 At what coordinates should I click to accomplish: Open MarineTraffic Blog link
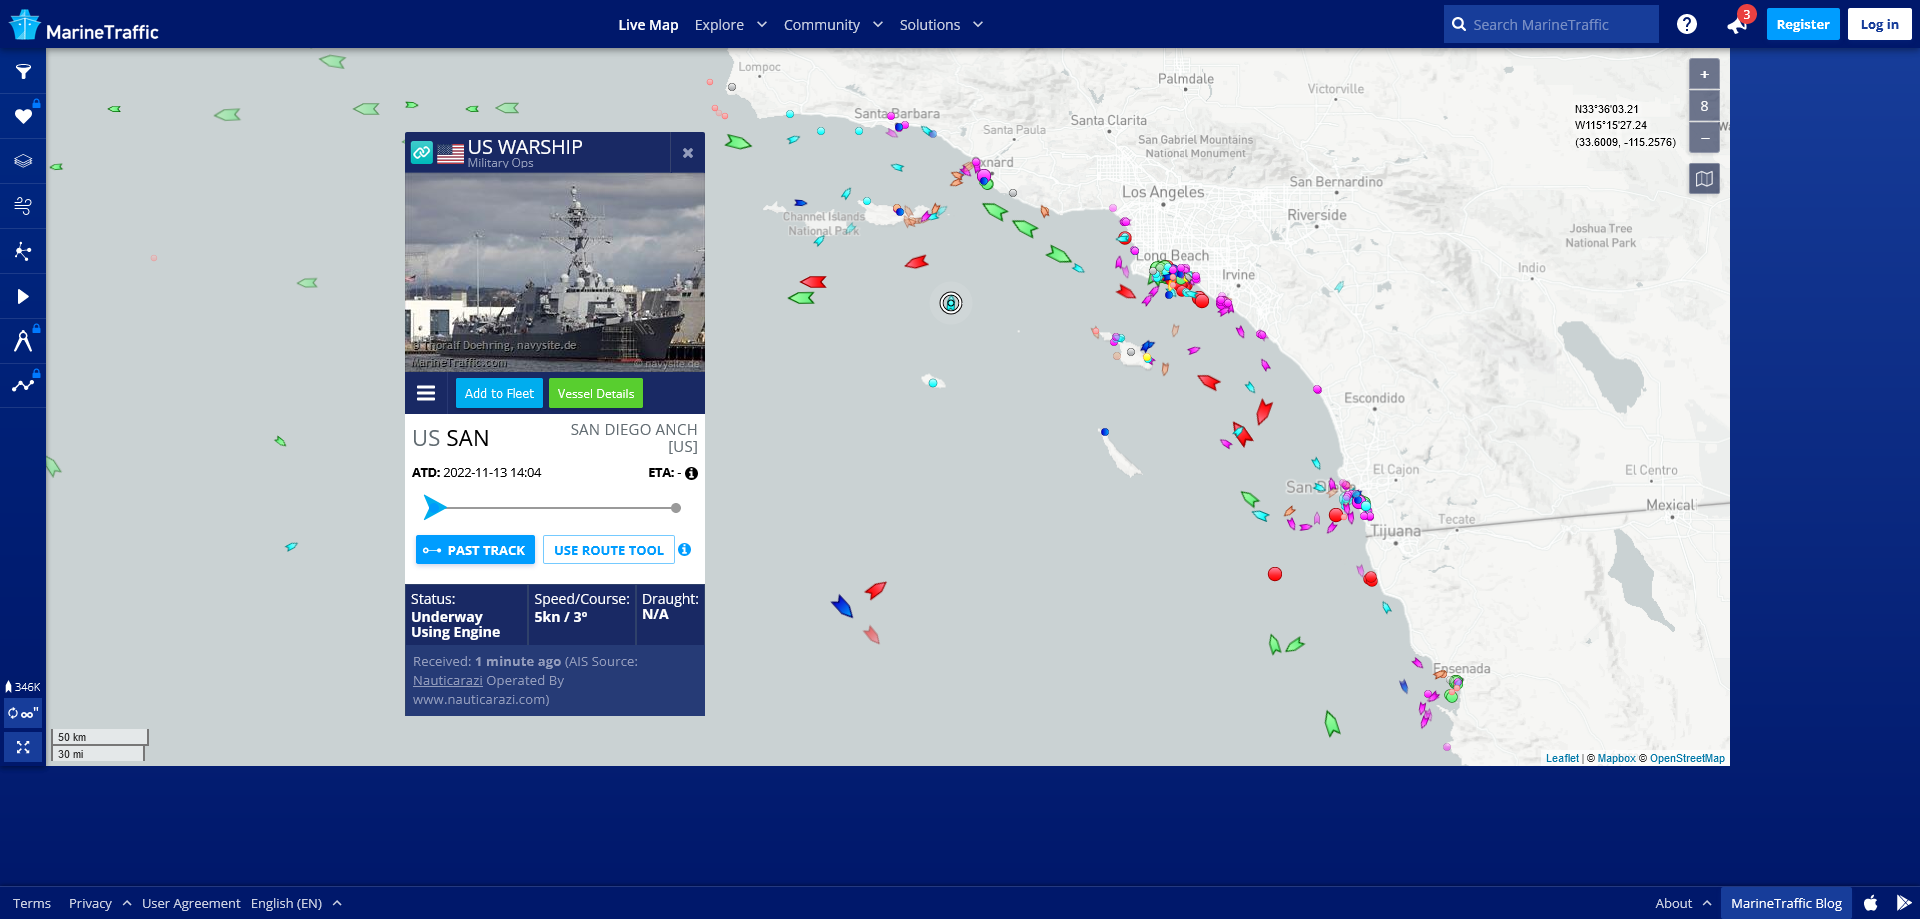(x=1786, y=903)
